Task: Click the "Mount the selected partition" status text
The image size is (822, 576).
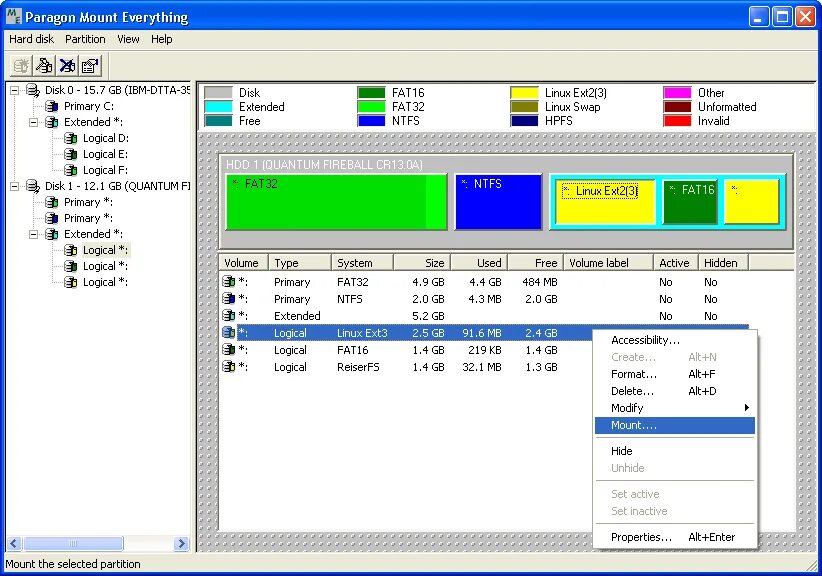Action: click(x=73, y=564)
